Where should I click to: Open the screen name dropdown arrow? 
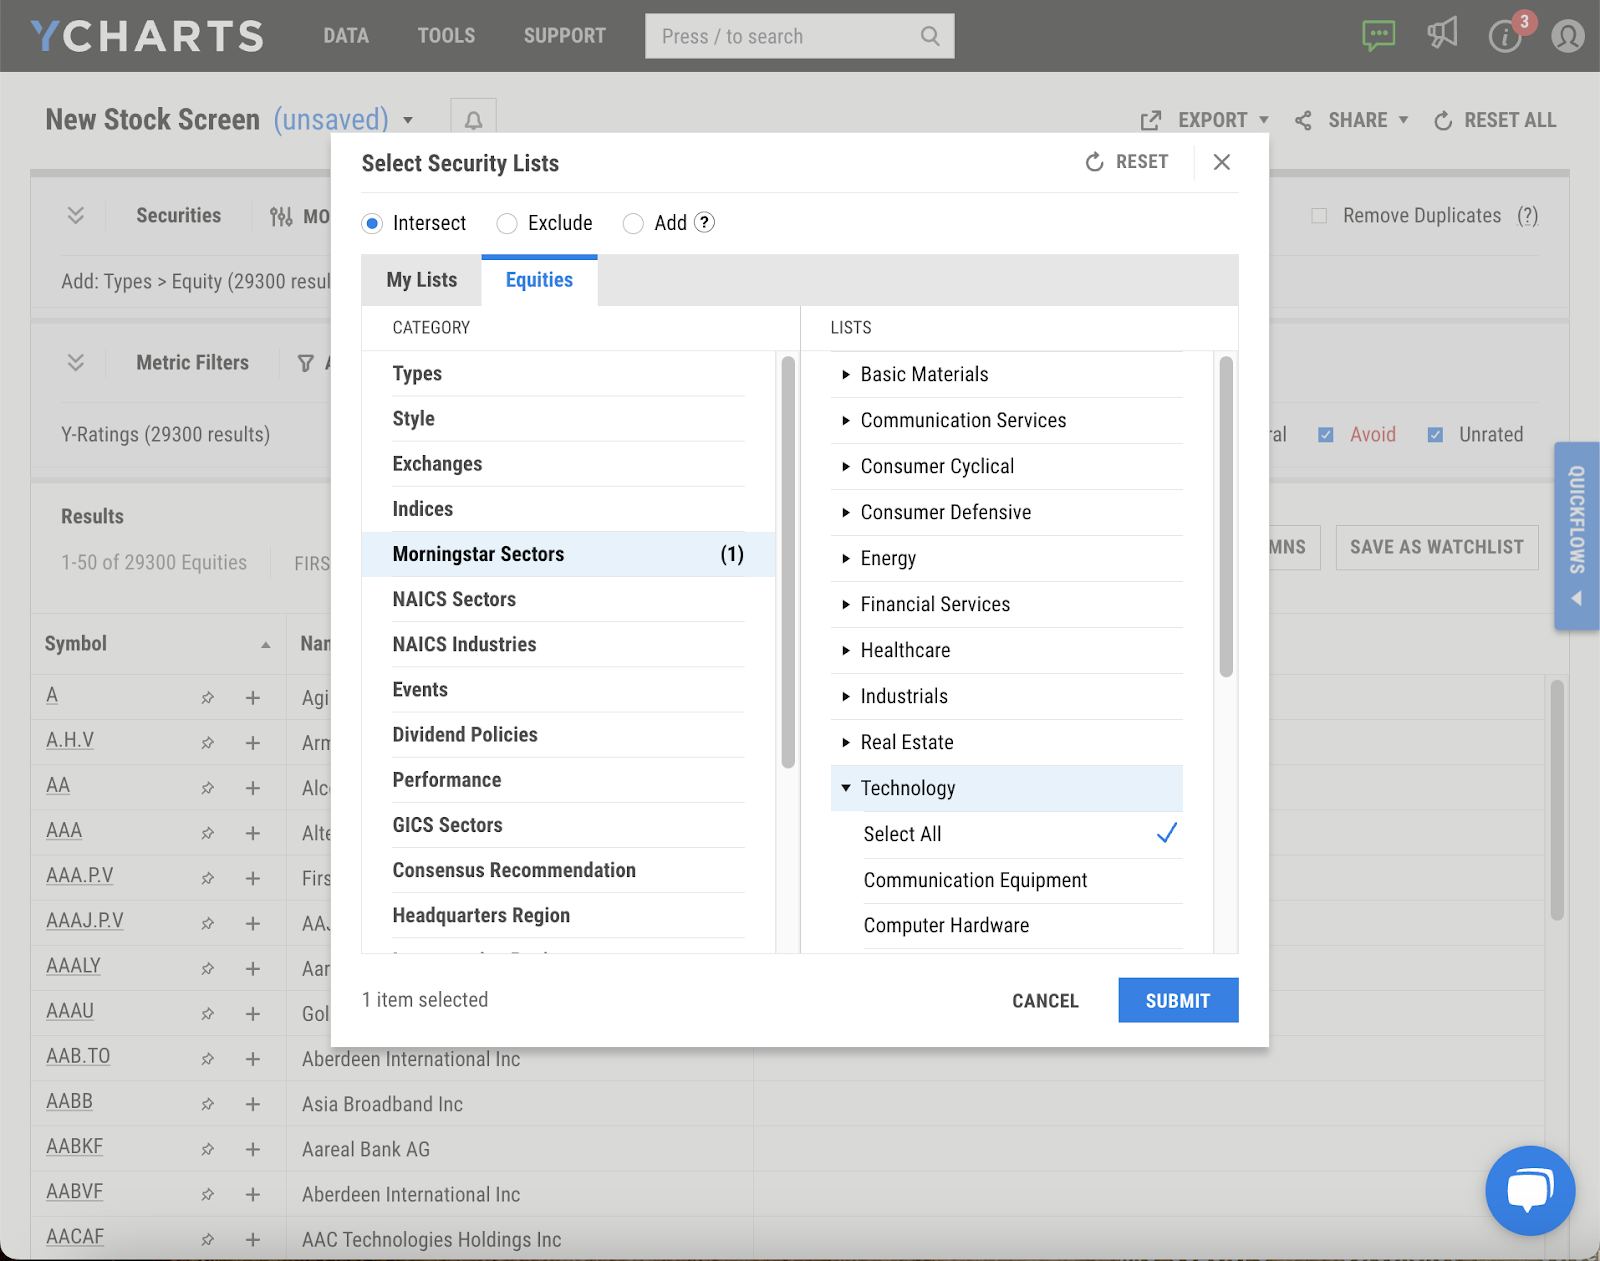[408, 120]
